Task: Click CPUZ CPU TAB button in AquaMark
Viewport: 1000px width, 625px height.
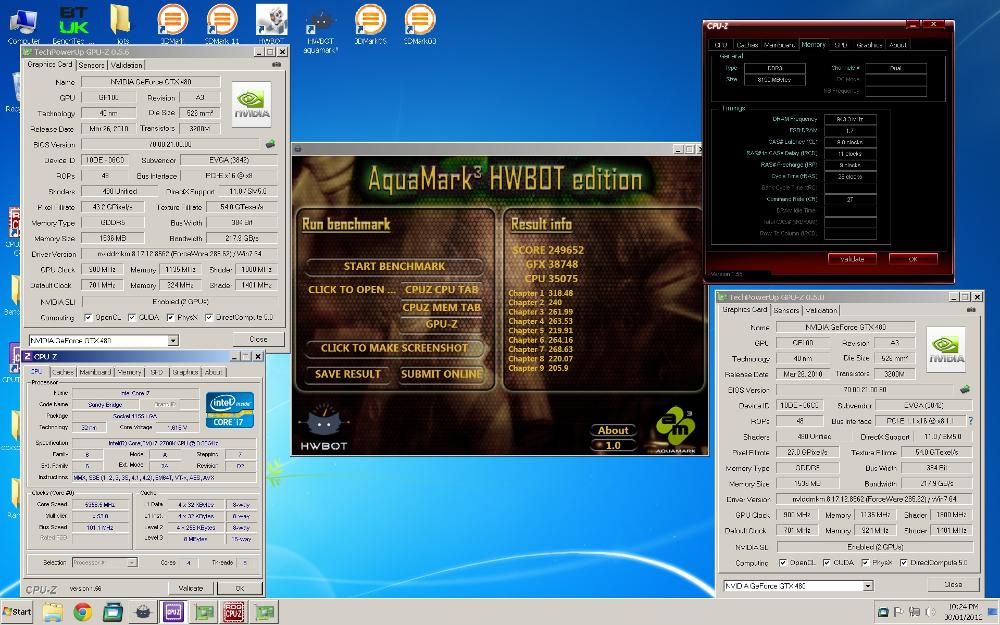Action: click(441, 290)
